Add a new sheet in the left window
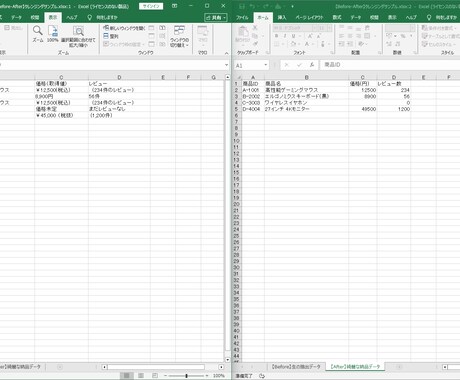 60,367
